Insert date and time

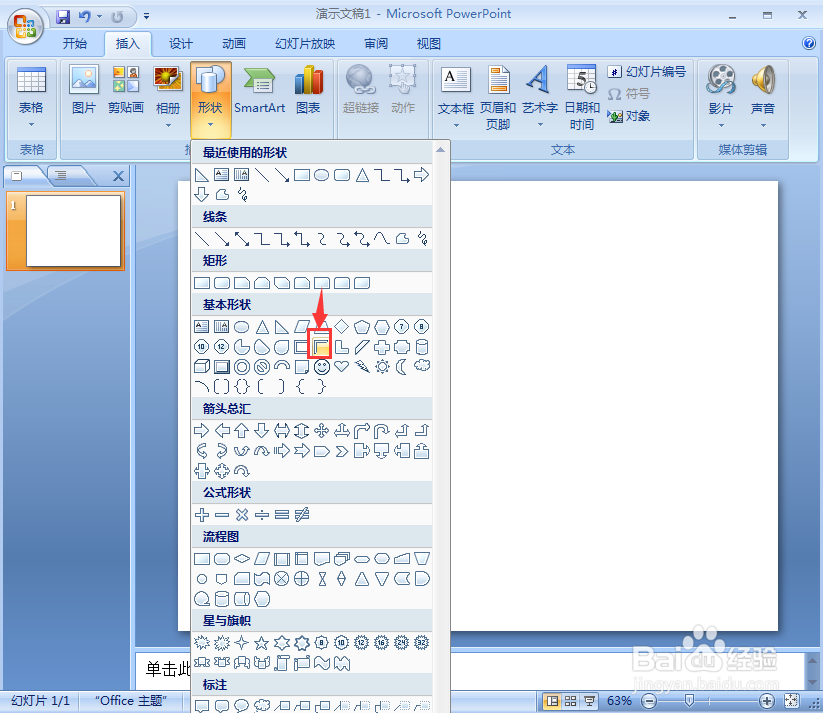pyautogui.click(x=582, y=98)
